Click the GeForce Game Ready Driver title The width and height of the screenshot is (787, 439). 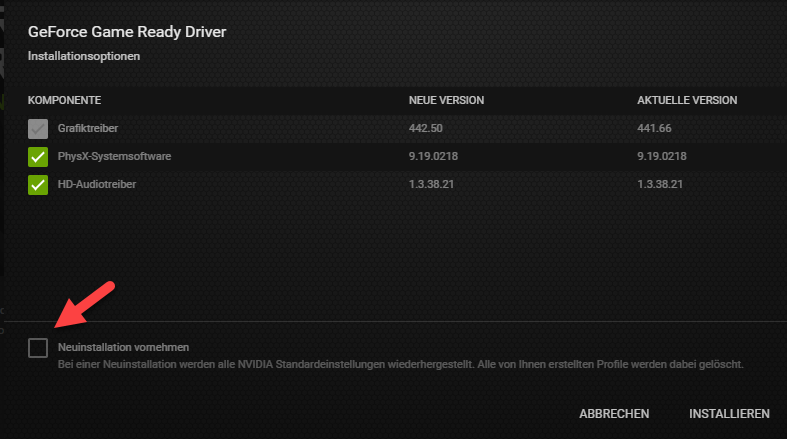pos(127,32)
